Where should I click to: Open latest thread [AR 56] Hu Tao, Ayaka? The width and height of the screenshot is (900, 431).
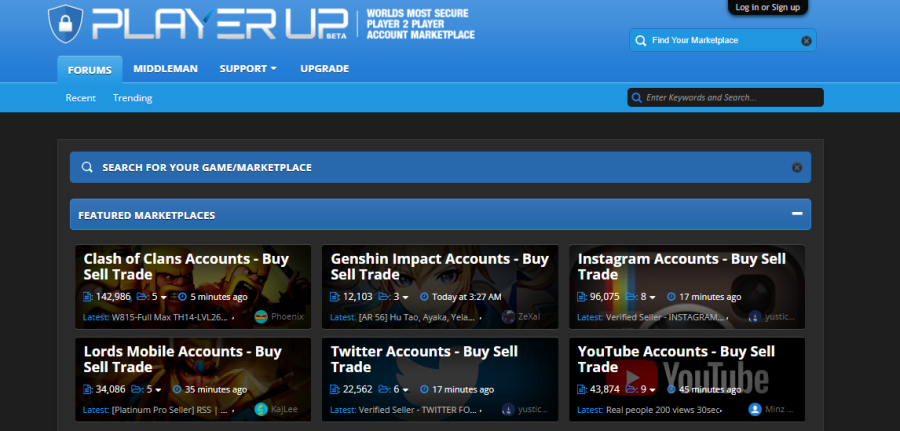(x=417, y=317)
